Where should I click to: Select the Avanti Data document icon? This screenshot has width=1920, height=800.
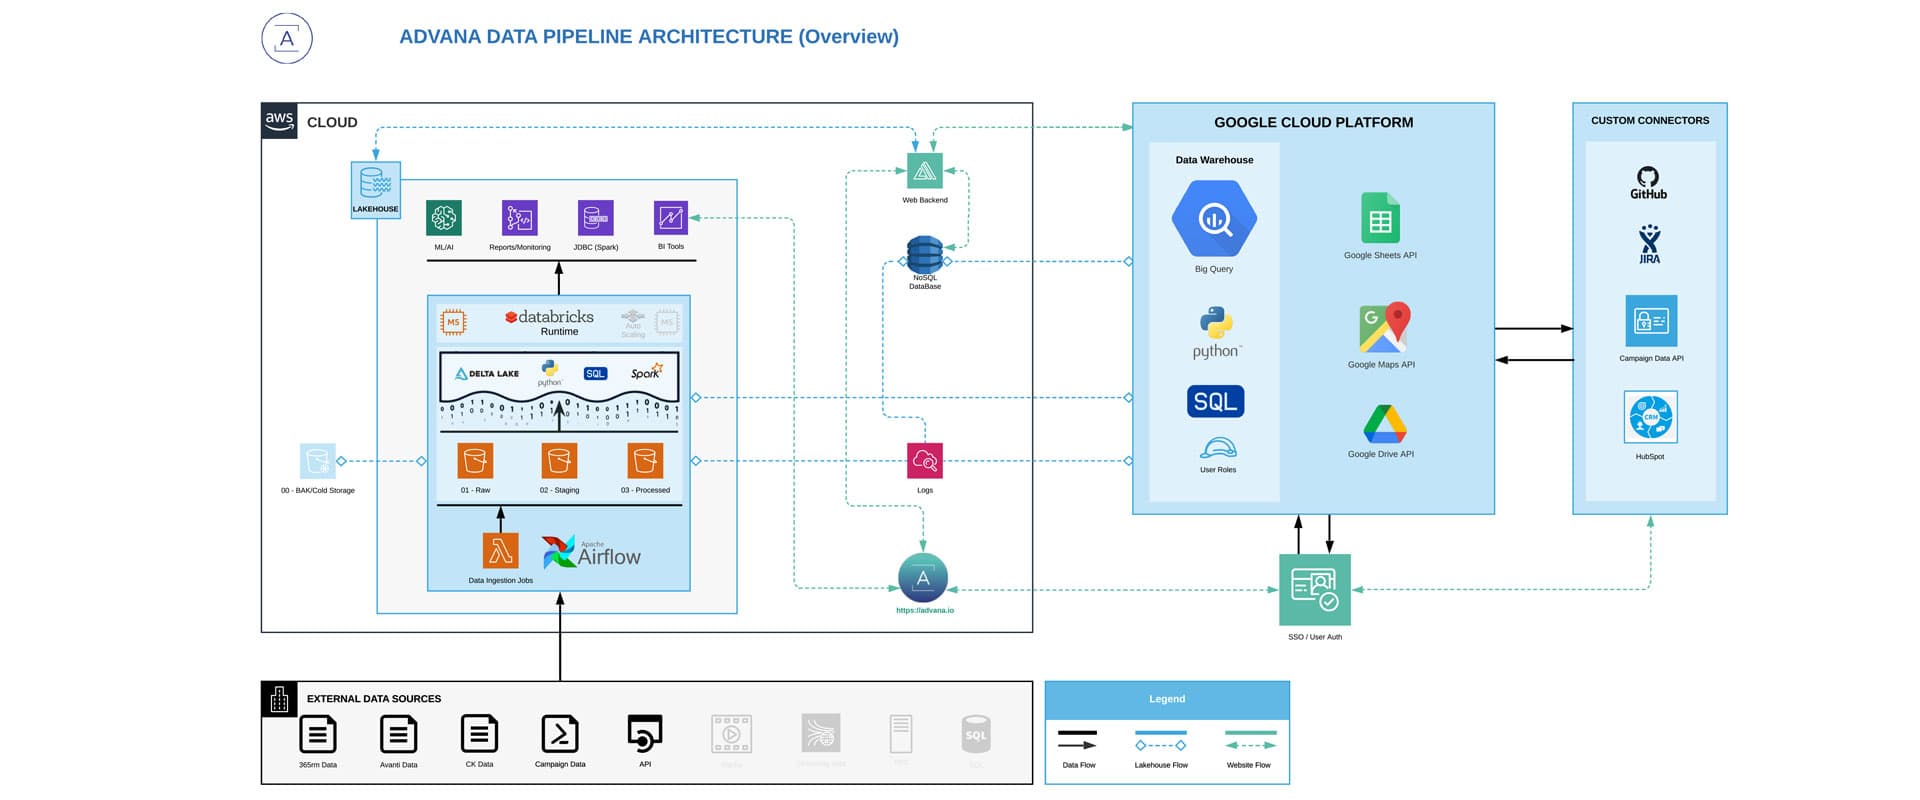(398, 735)
